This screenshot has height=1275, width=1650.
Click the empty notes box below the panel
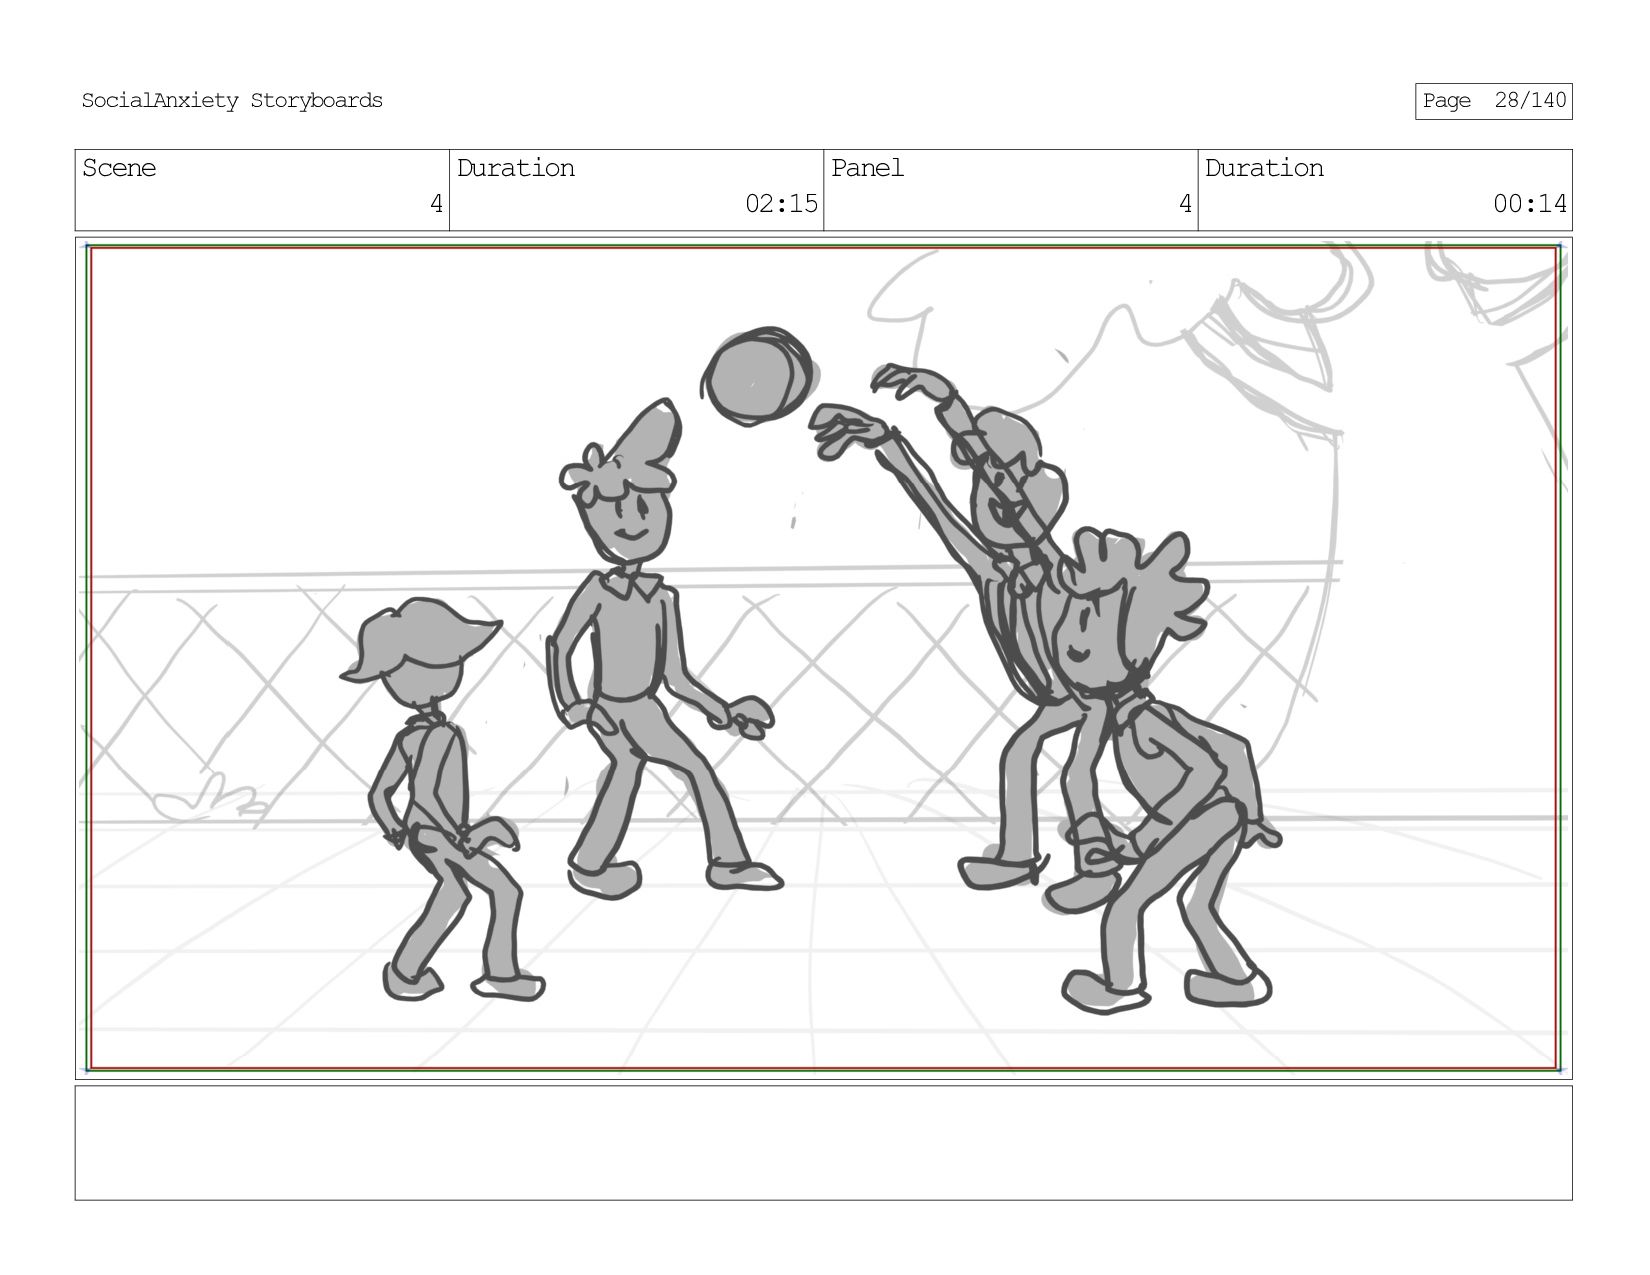[823, 1143]
